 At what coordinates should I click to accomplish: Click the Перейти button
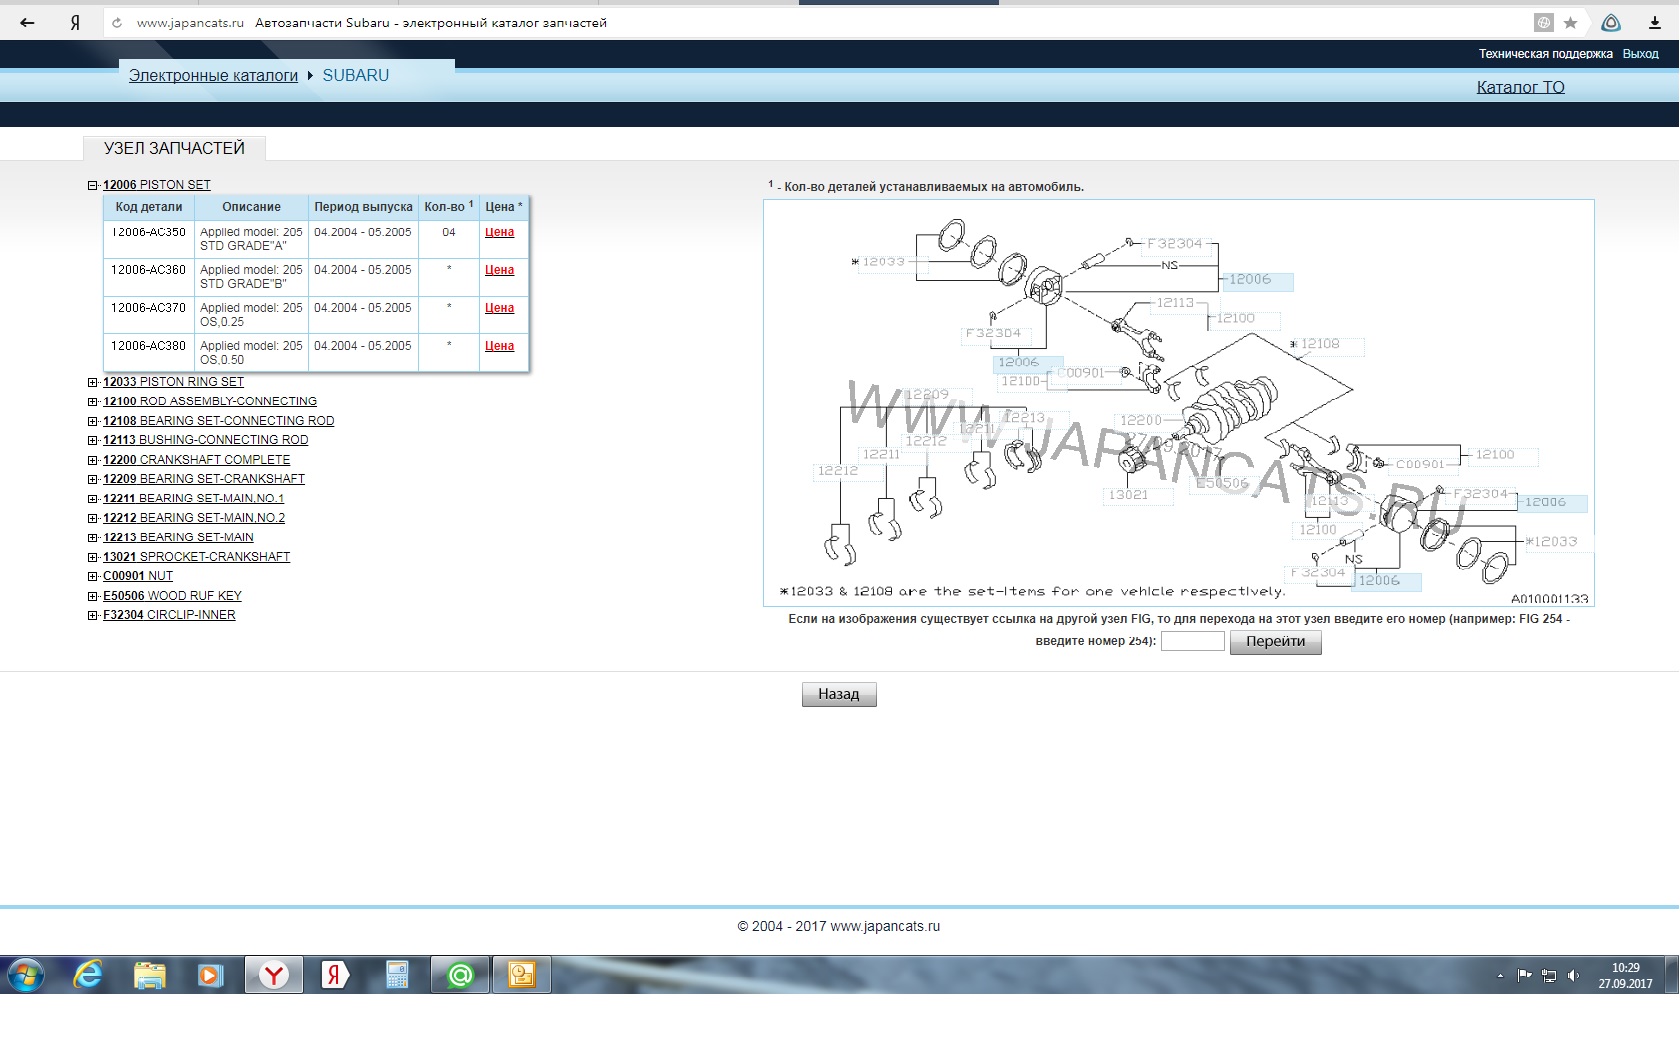tap(1275, 642)
